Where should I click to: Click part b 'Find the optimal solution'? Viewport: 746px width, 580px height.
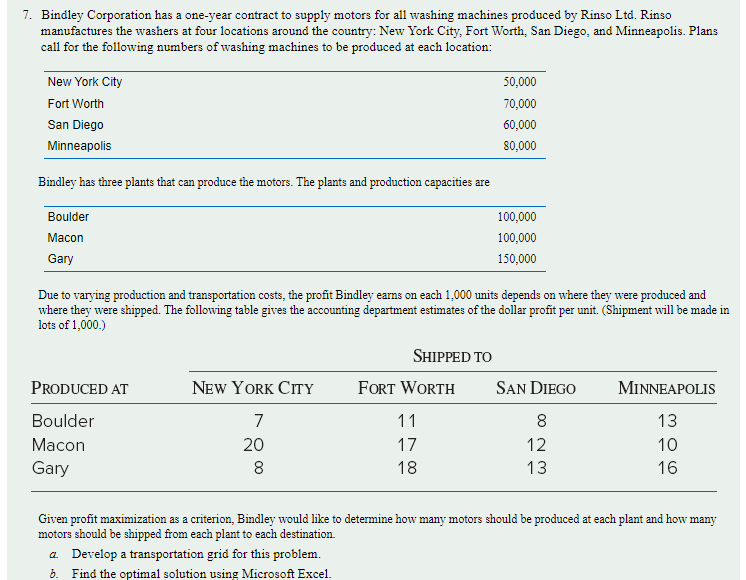click(x=201, y=573)
